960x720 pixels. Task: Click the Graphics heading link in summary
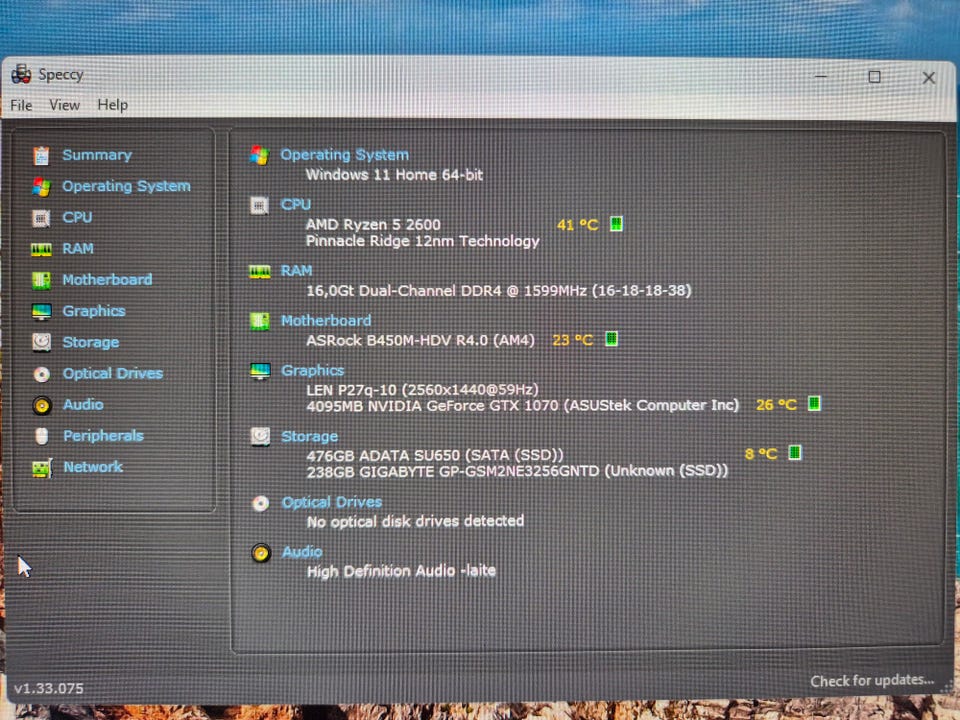click(312, 370)
